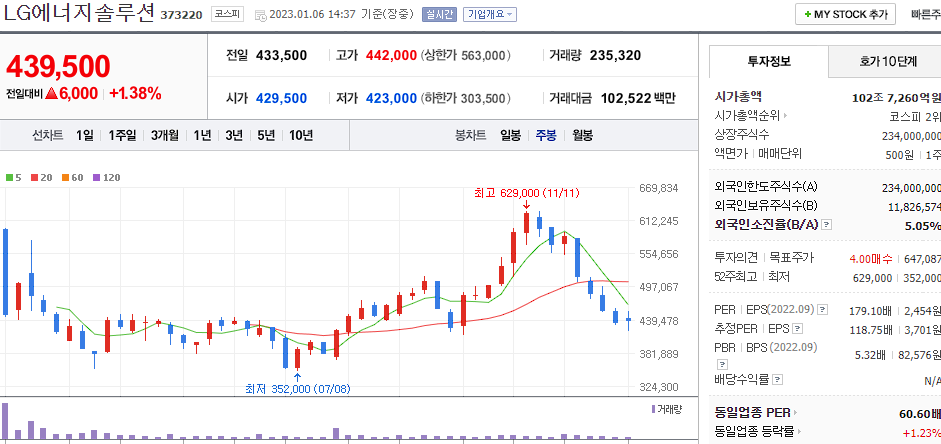
Task: Open the 동일업종 등락률 link
Action: (755, 431)
